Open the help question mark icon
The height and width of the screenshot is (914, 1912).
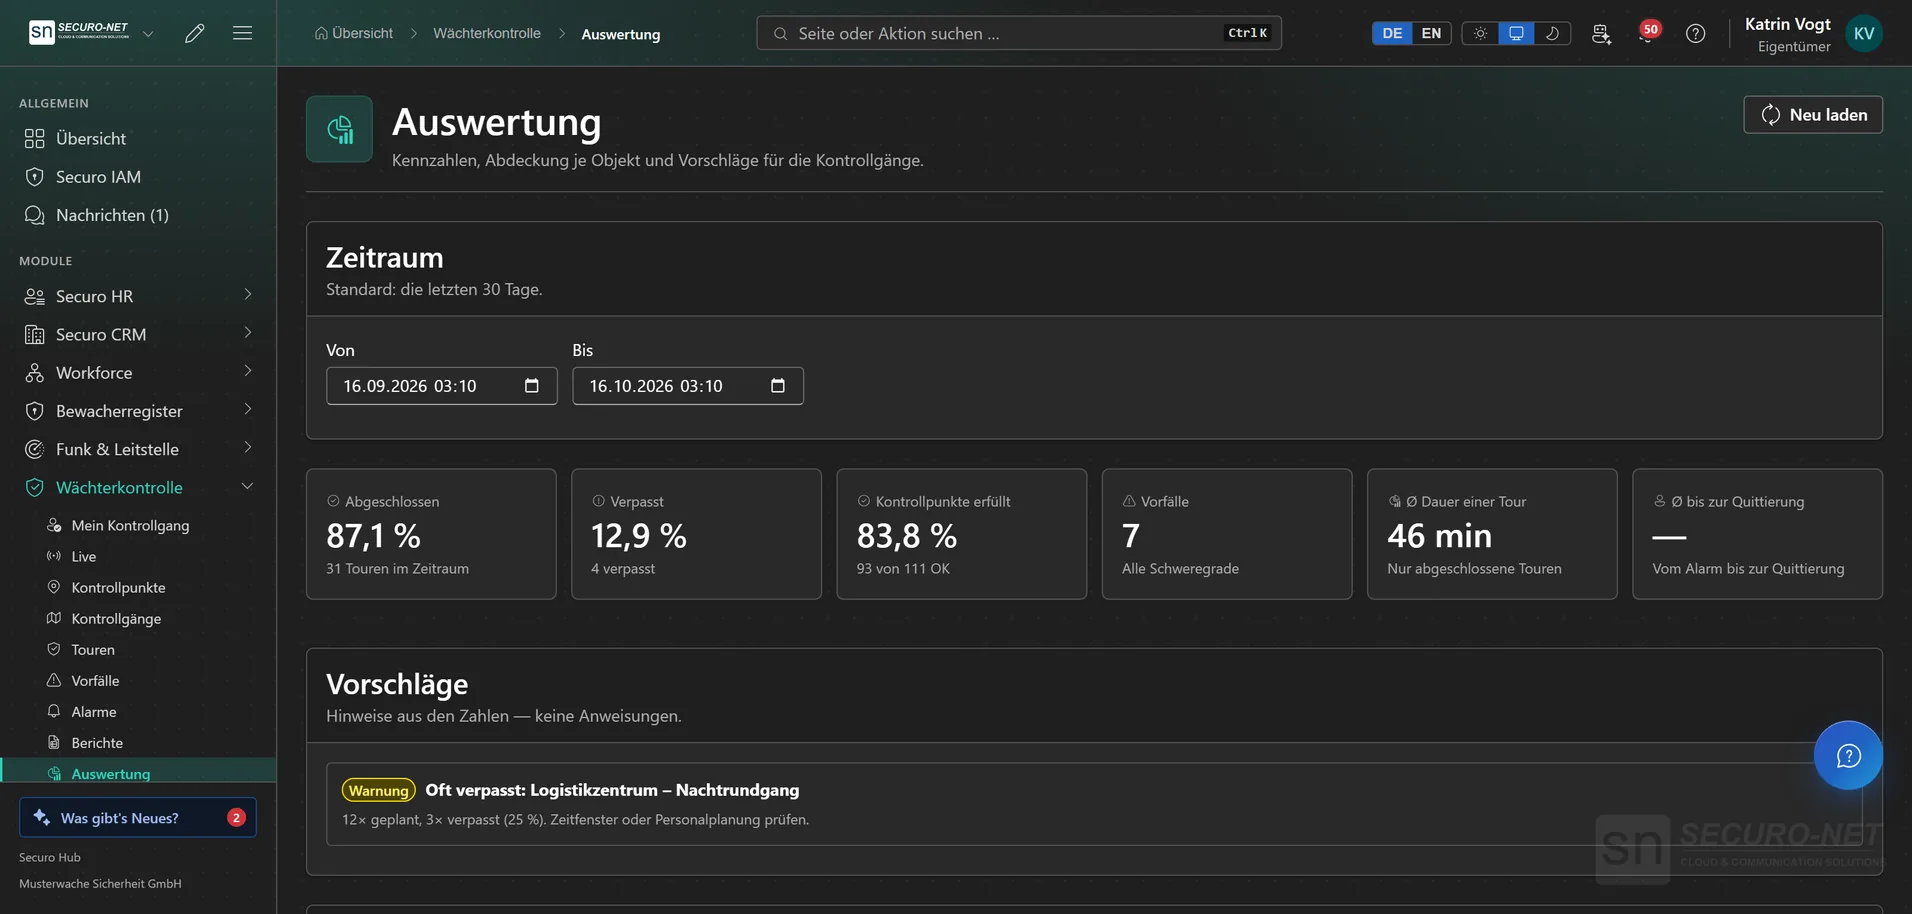(x=1695, y=33)
